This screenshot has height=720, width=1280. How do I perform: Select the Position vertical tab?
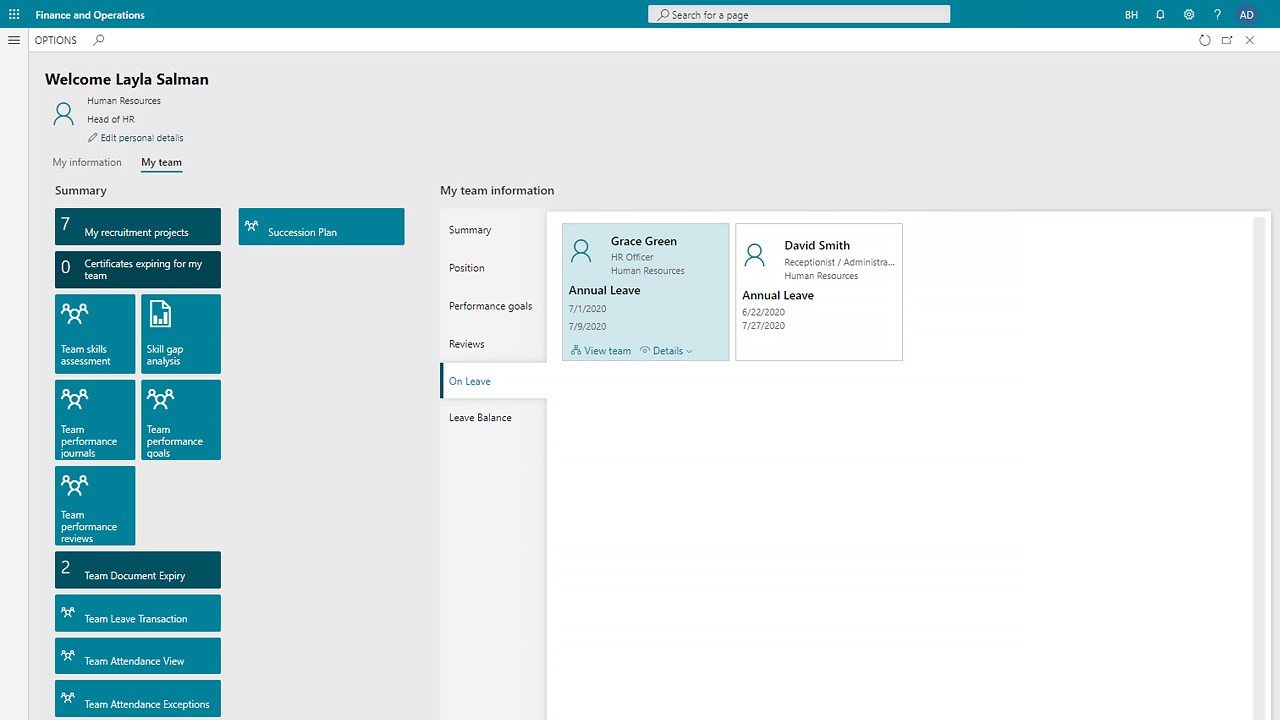tap(493, 268)
